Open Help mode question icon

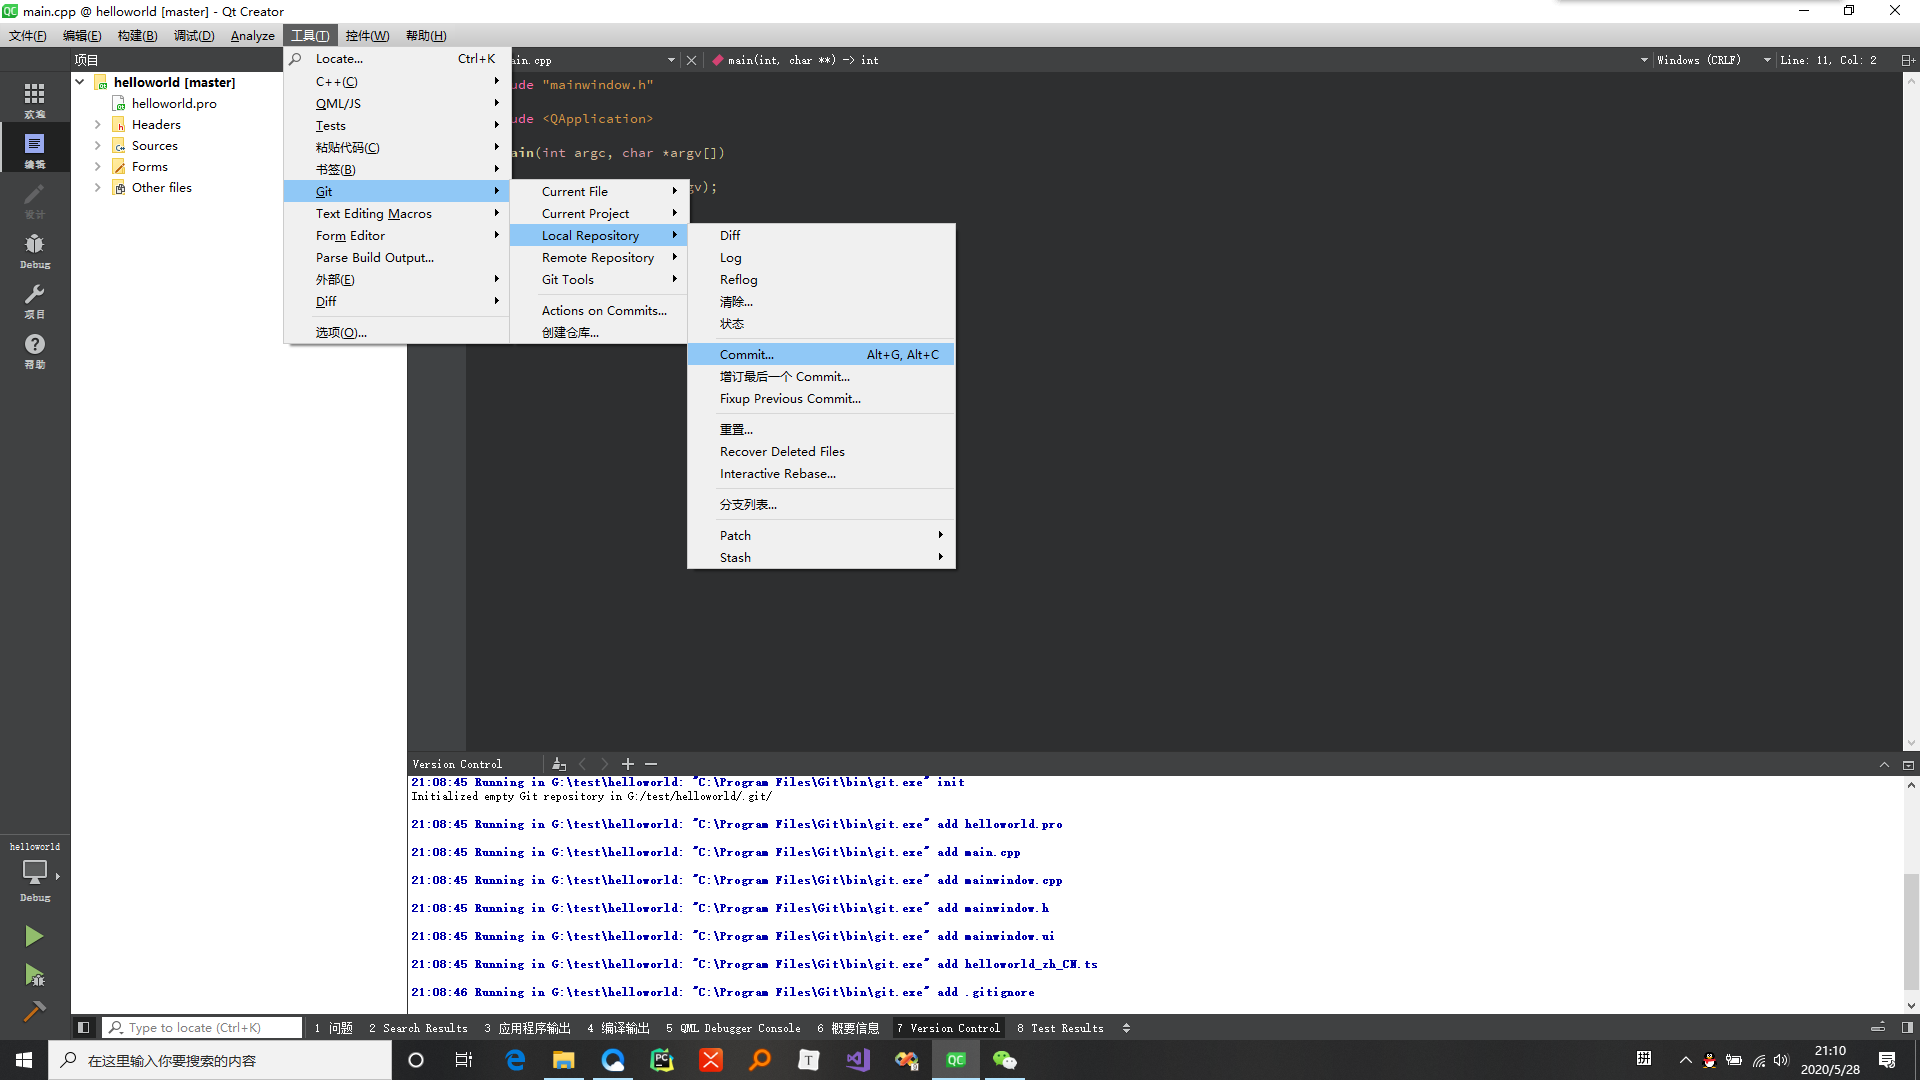35,349
